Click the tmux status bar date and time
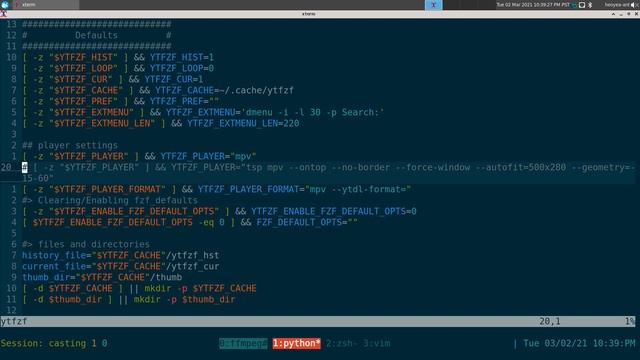This screenshot has width=640, height=360. tap(579, 343)
